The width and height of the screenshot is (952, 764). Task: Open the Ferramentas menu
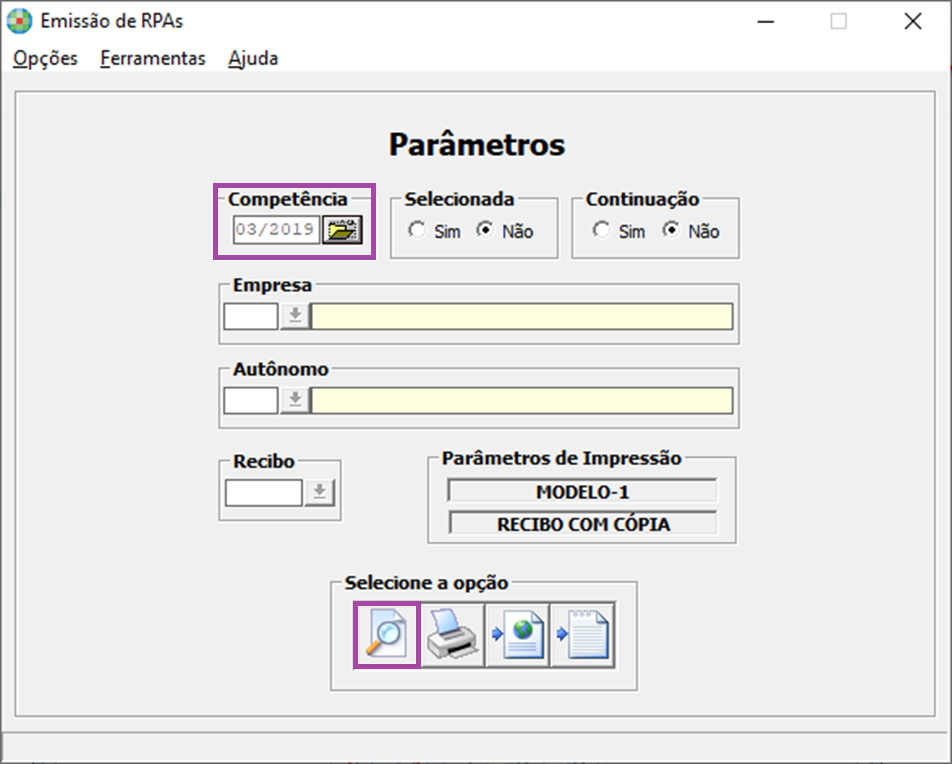pos(153,58)
